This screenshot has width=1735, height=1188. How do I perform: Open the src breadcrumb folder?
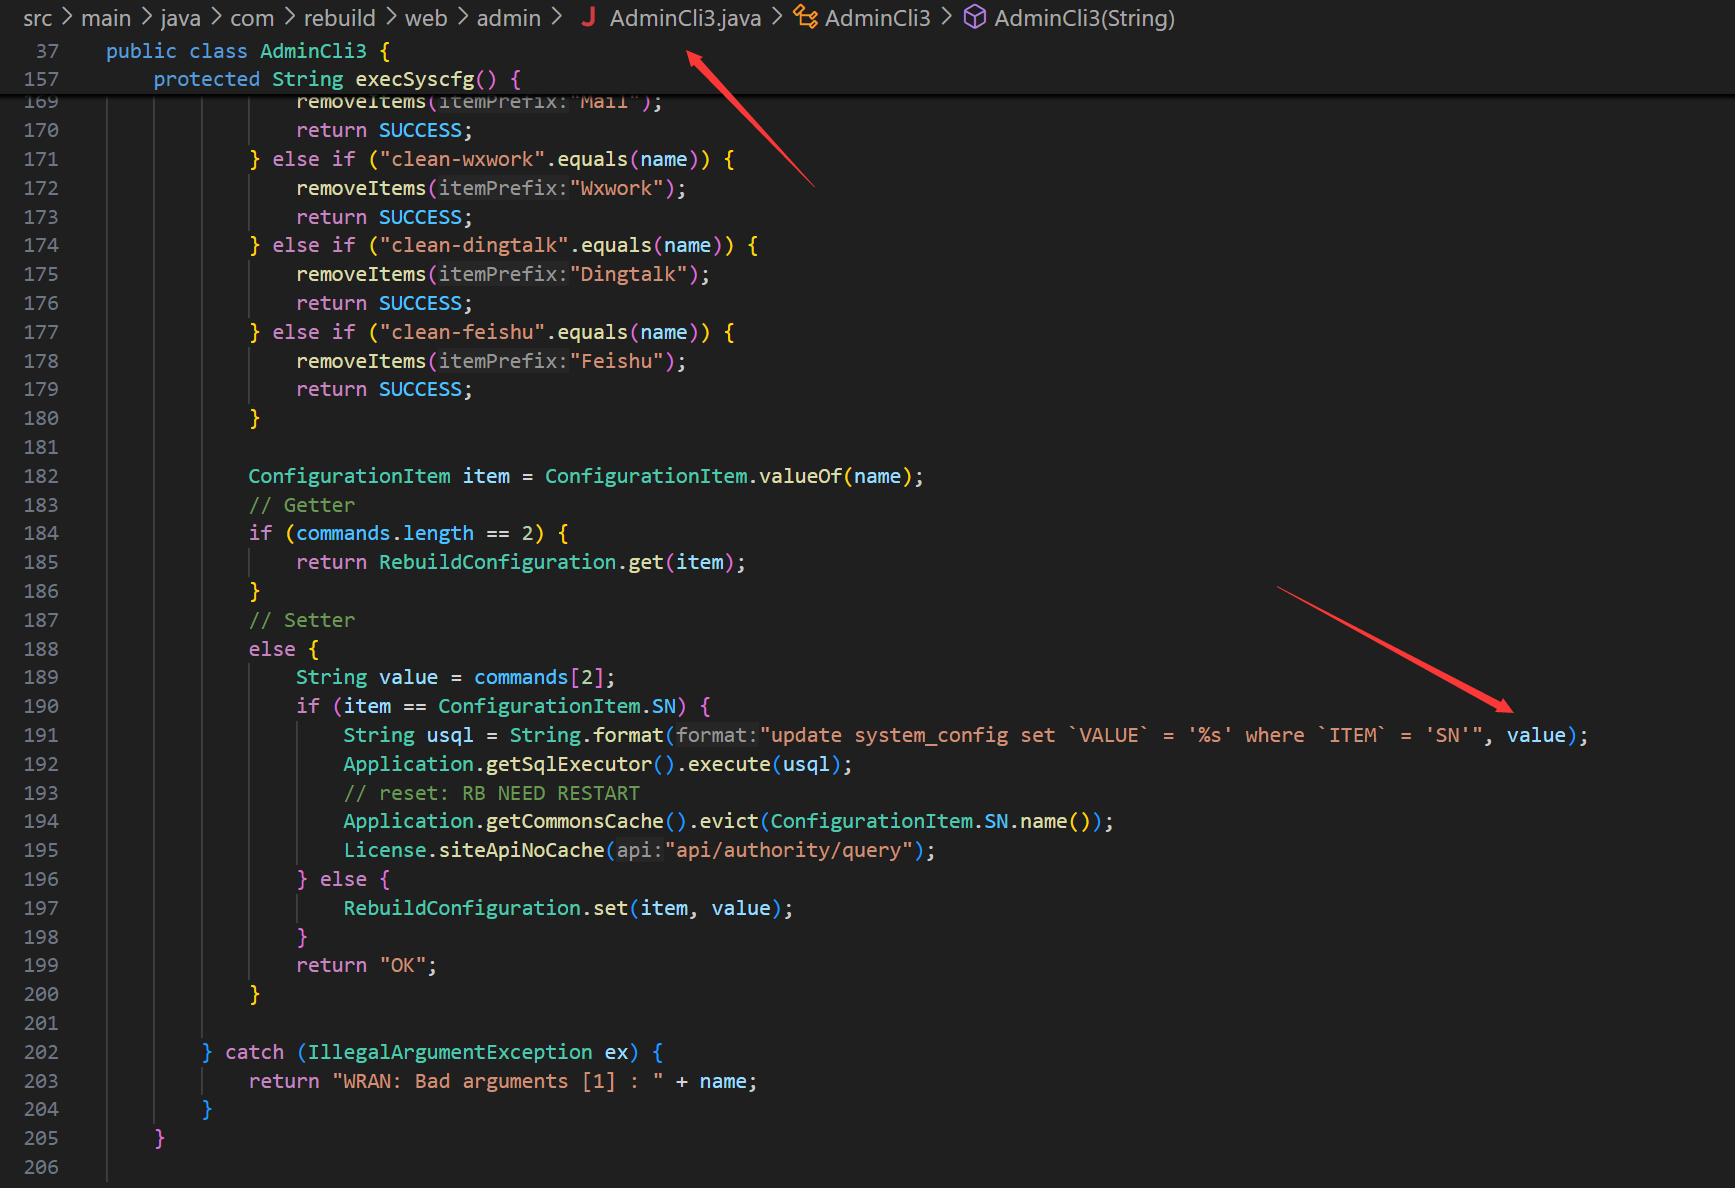click(x=37, y=18)
